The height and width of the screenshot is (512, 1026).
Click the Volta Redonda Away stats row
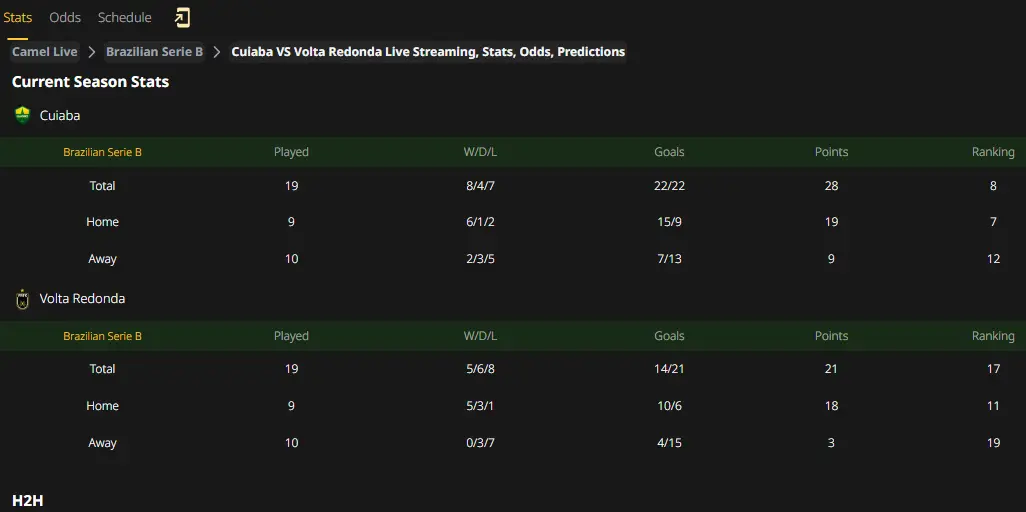point(513,443)
